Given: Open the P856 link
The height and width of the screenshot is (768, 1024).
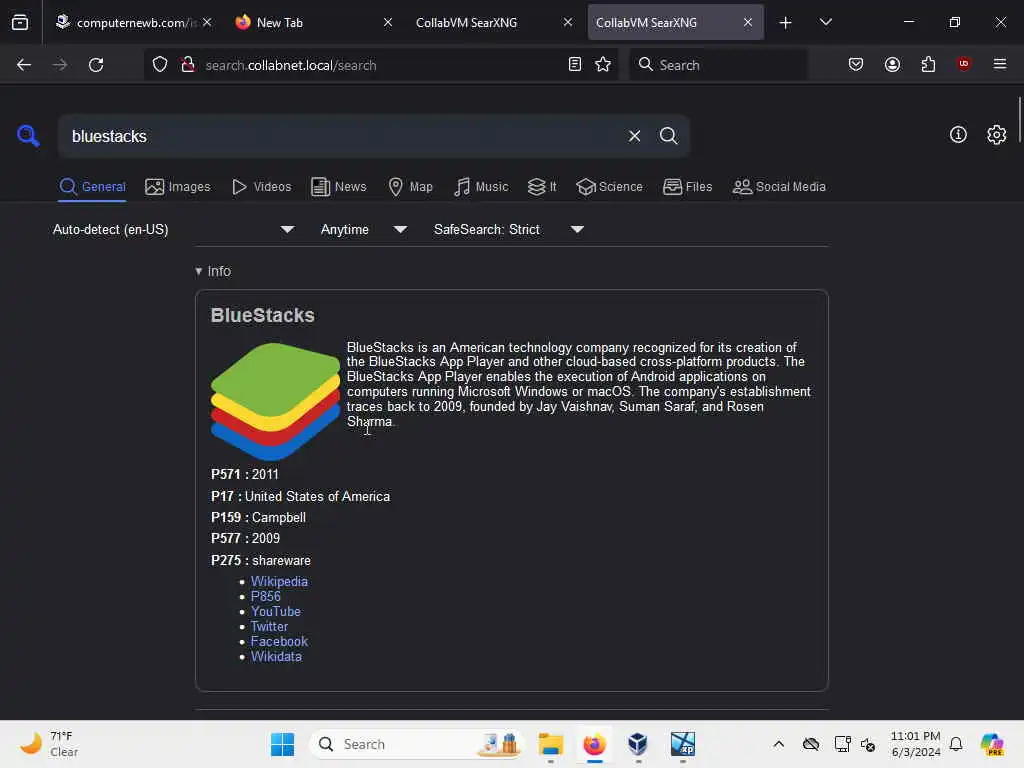Looking at the screenshot, I should 265,596.
